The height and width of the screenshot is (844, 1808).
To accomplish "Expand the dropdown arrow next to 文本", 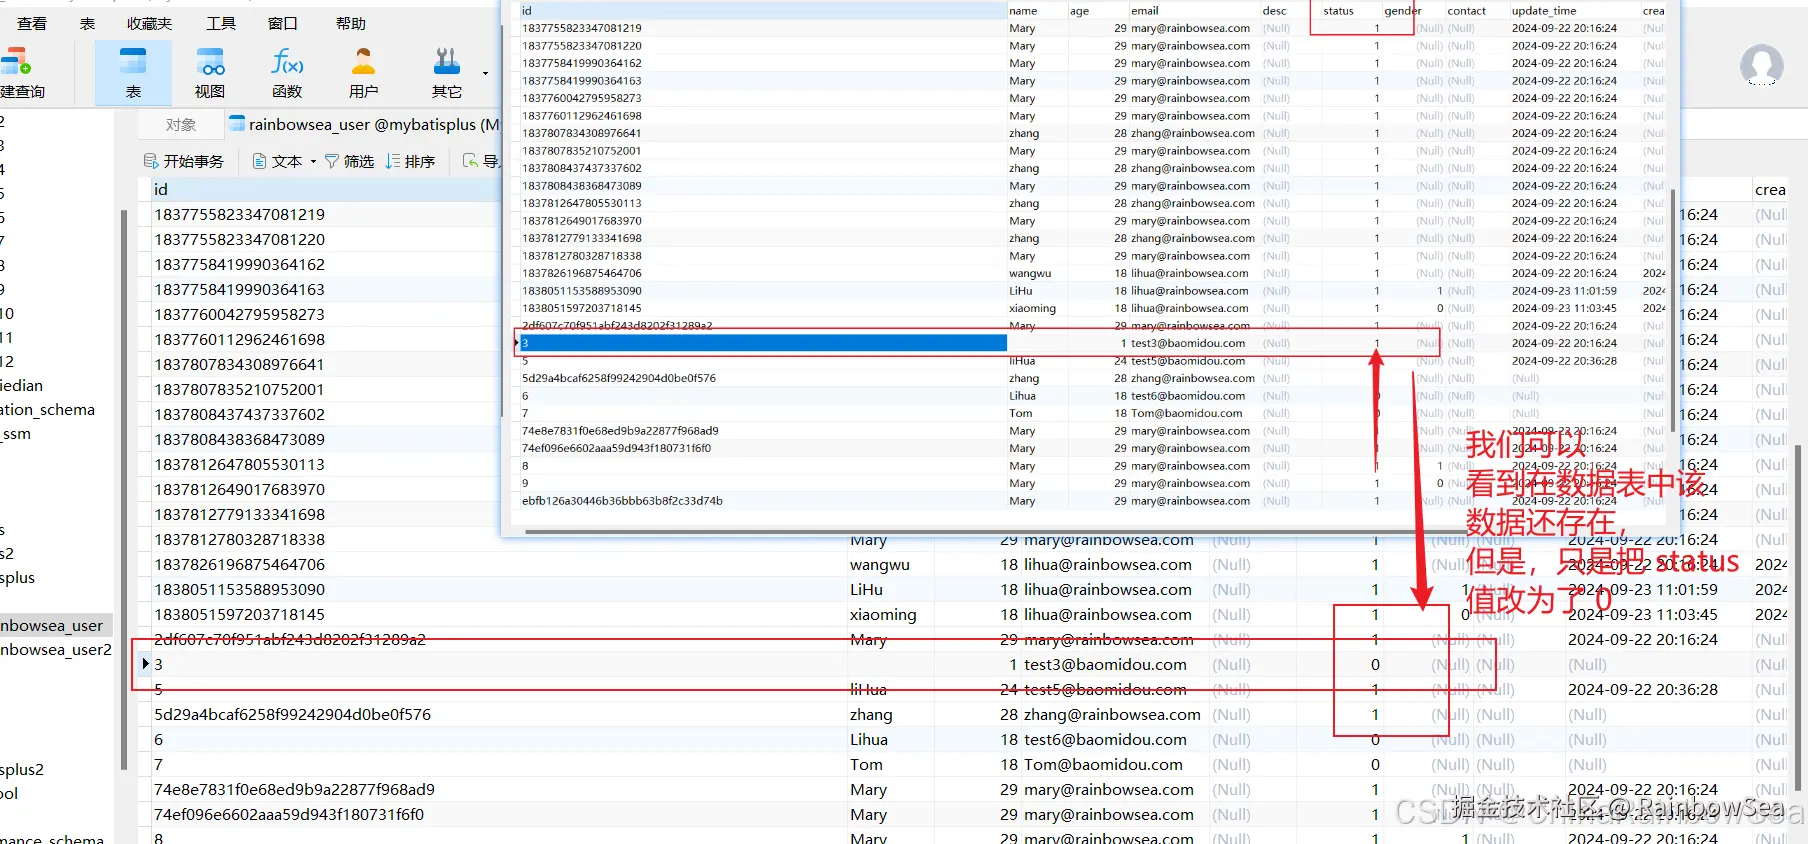I will [313, 161].
